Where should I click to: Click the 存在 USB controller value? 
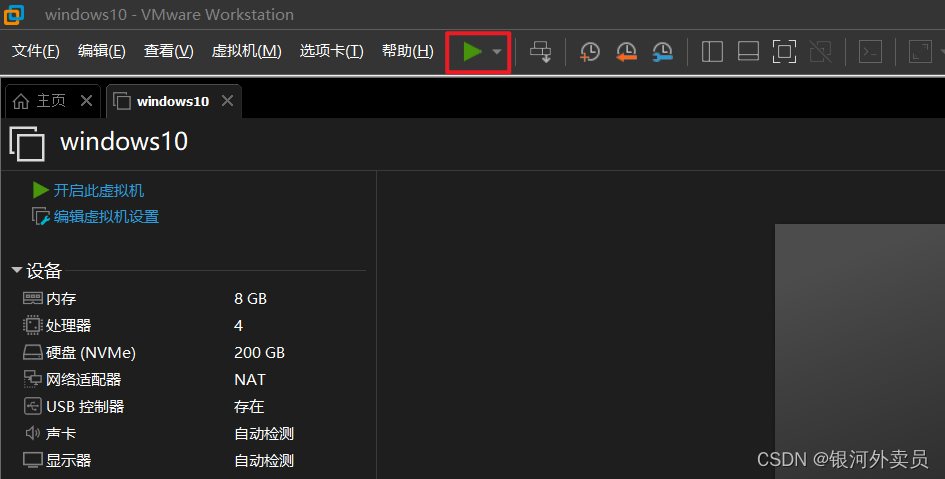(x=249, y=407)
